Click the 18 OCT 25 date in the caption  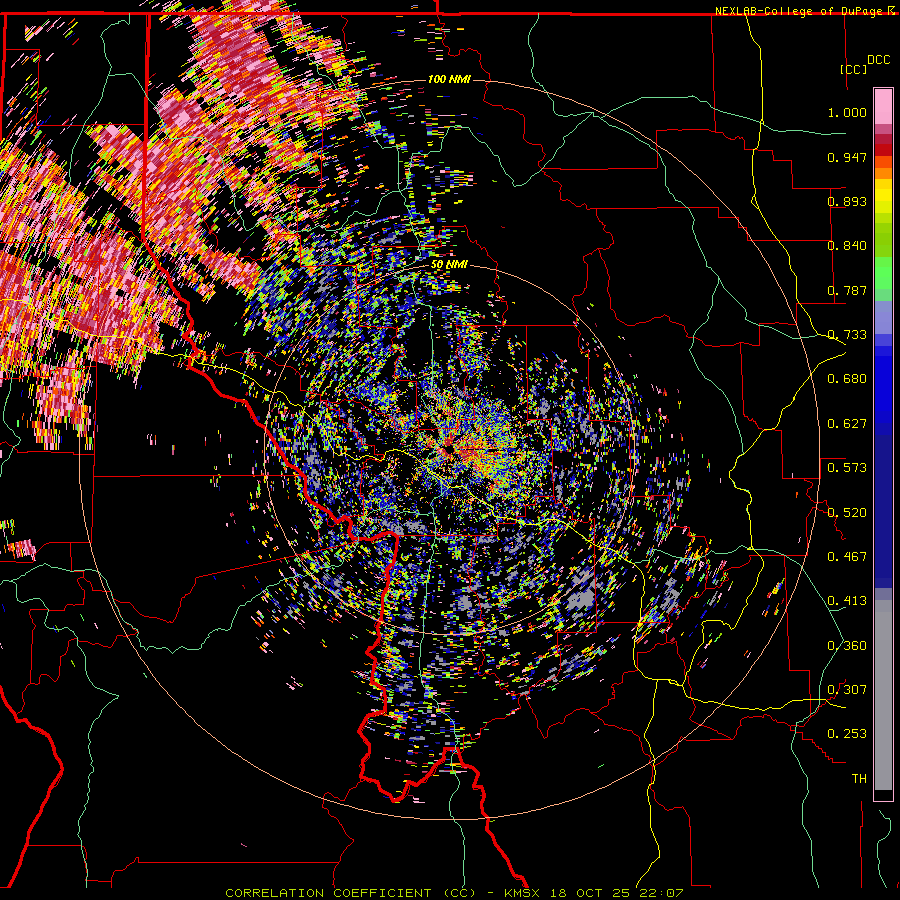[590, 893]
